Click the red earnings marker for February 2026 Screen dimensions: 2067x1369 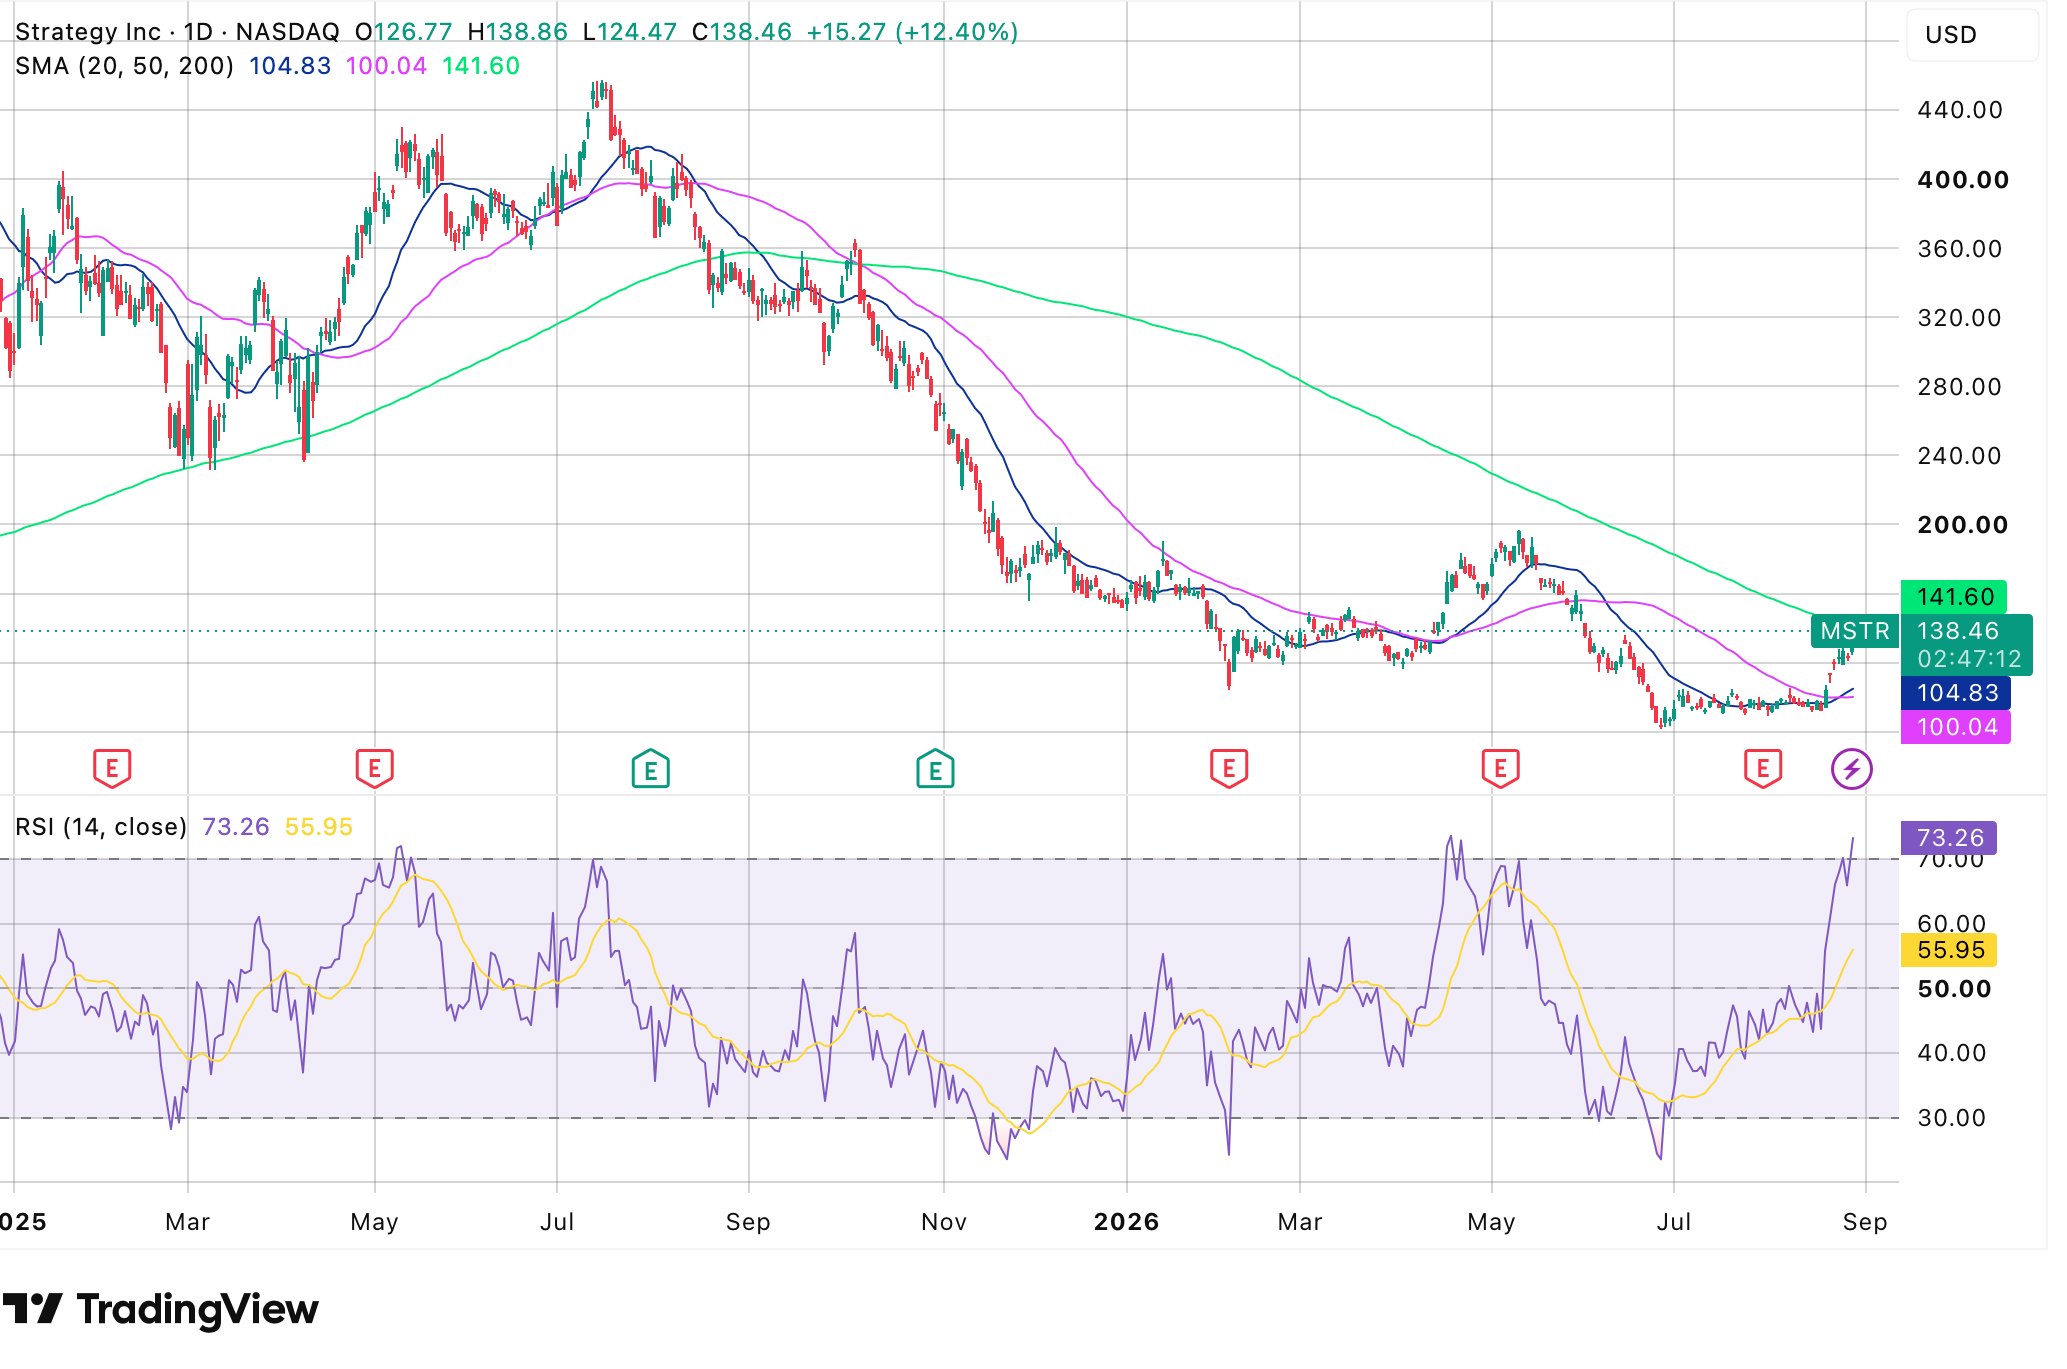[x=1228, y=769]
